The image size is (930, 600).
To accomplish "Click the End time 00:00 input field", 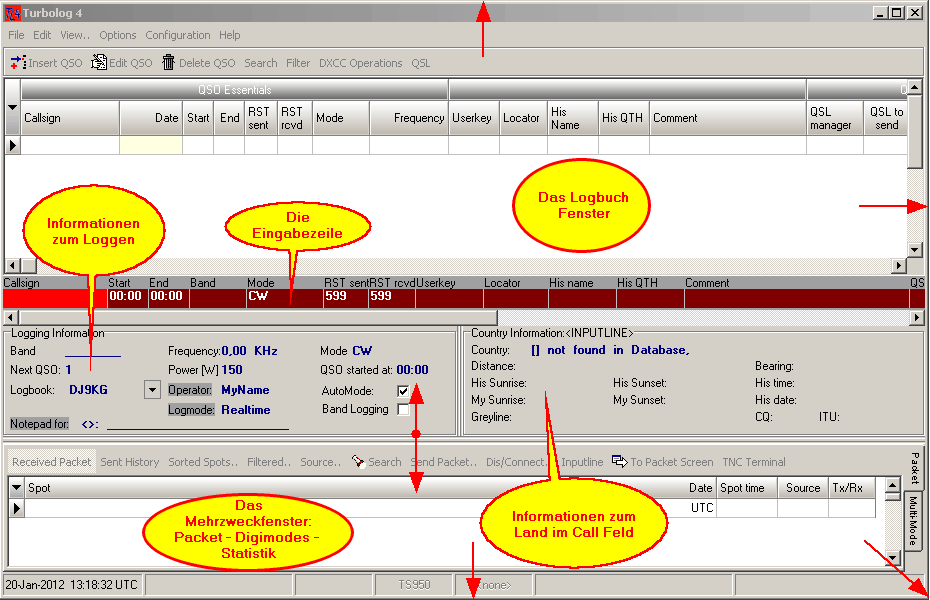I will coord(168,298).
